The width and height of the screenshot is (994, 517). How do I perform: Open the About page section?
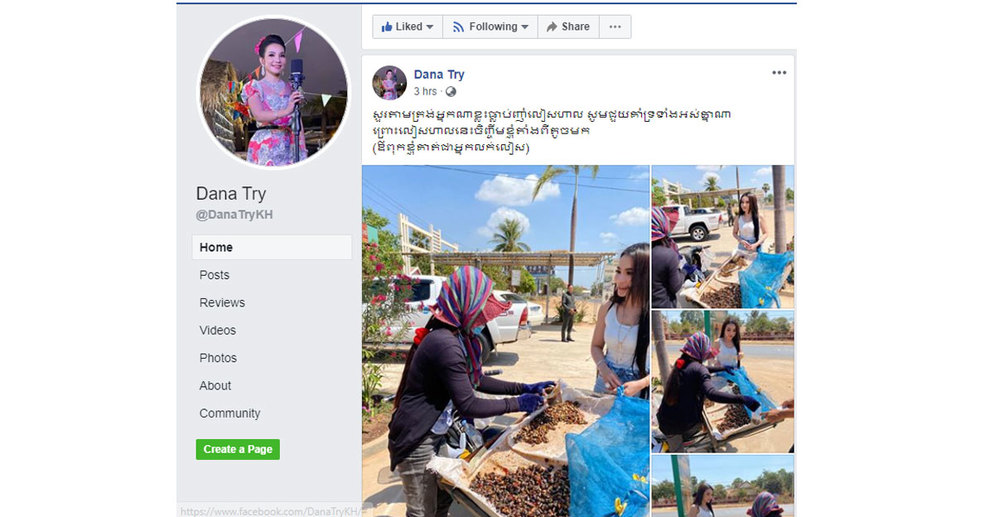coord(216,385)
